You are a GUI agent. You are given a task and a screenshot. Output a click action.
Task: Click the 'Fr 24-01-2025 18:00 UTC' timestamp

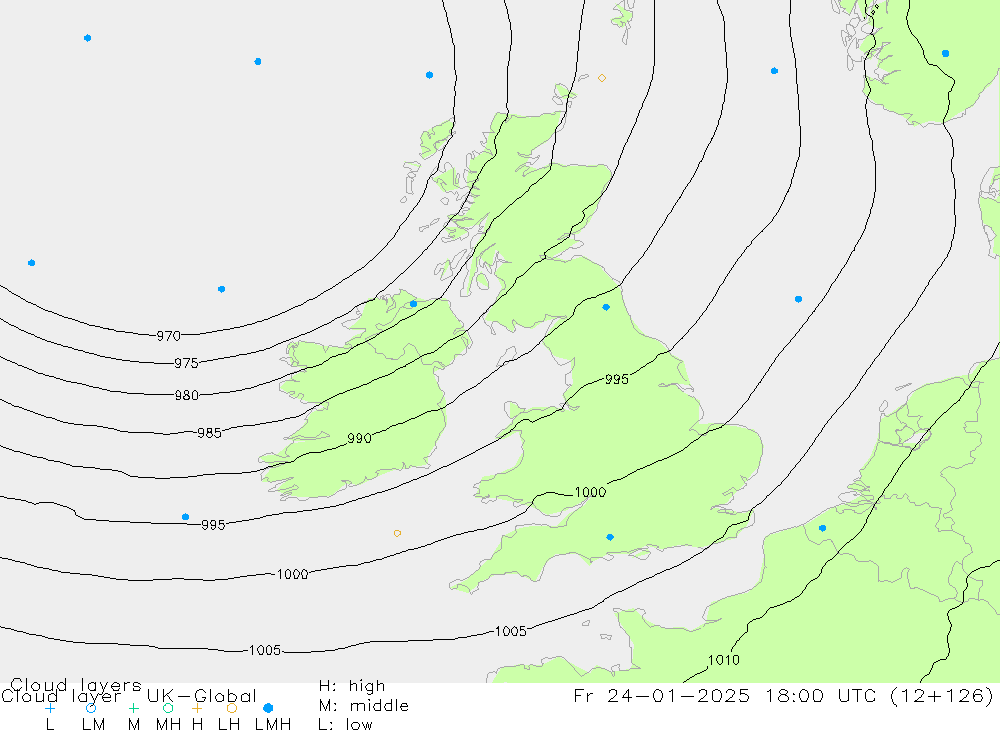pos(726,695)
